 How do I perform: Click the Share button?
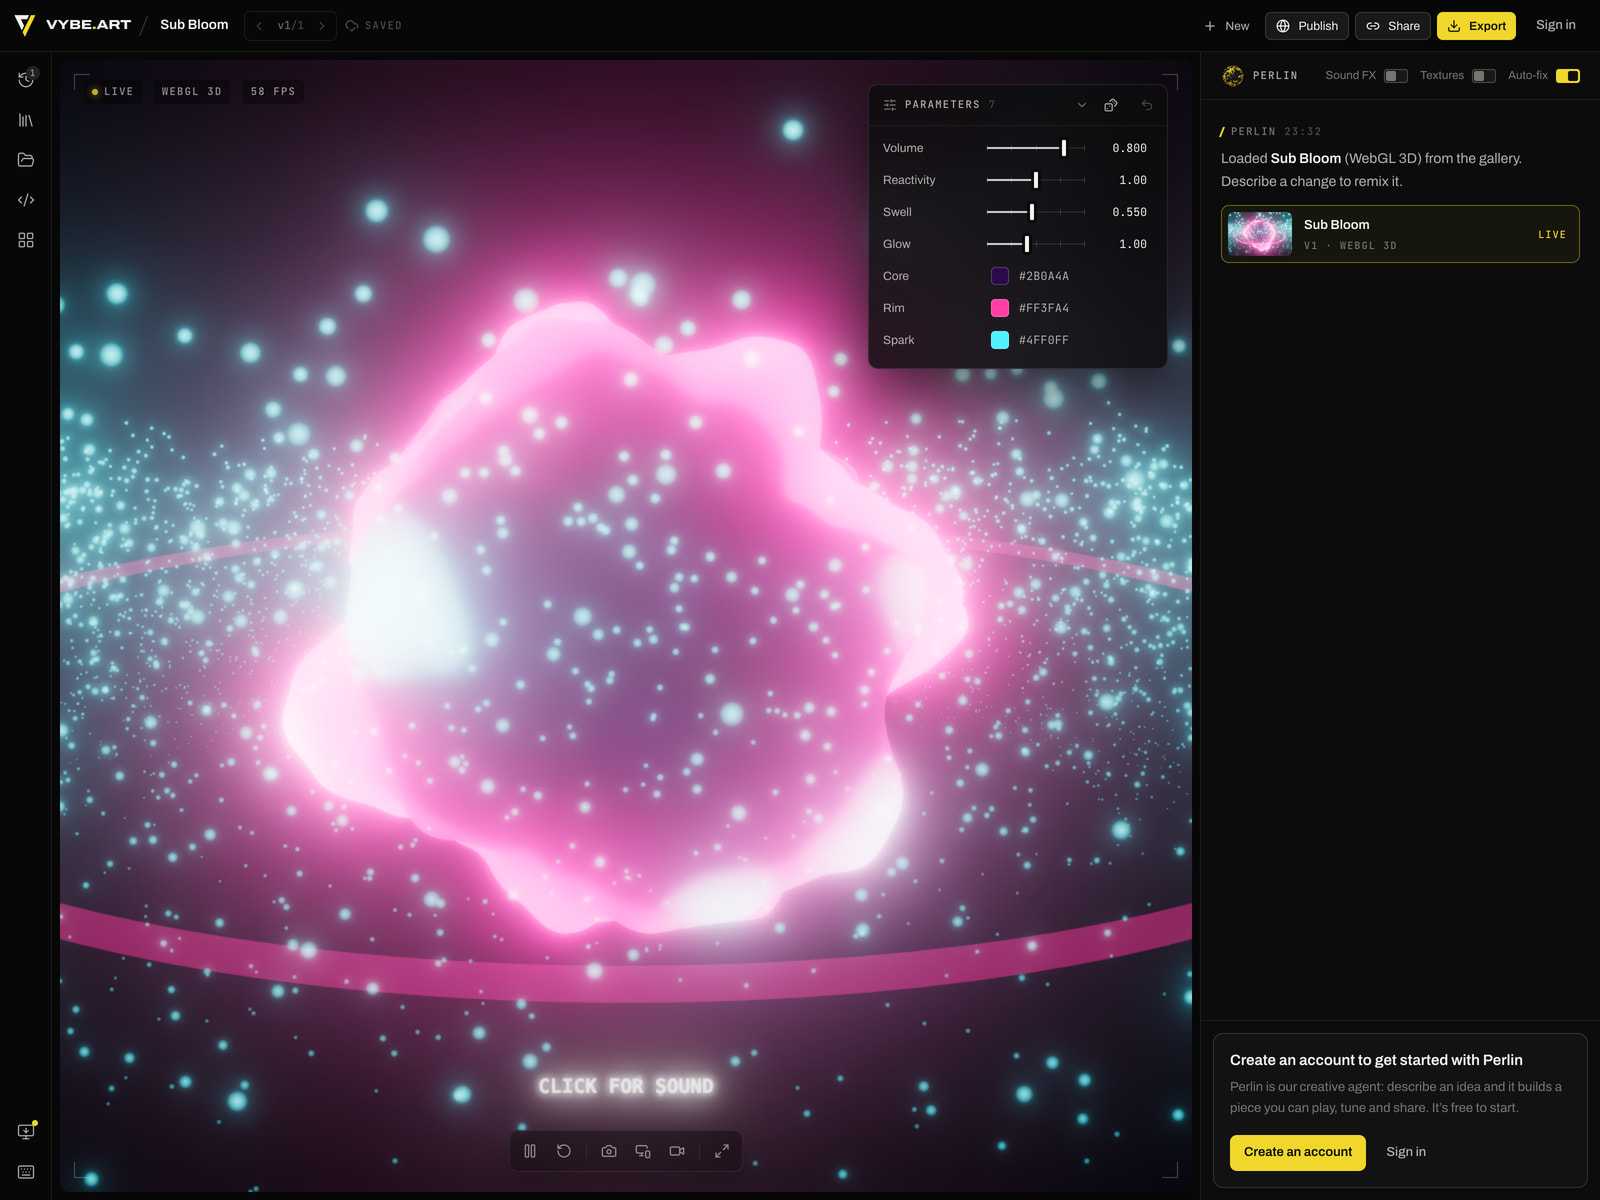1393,26
